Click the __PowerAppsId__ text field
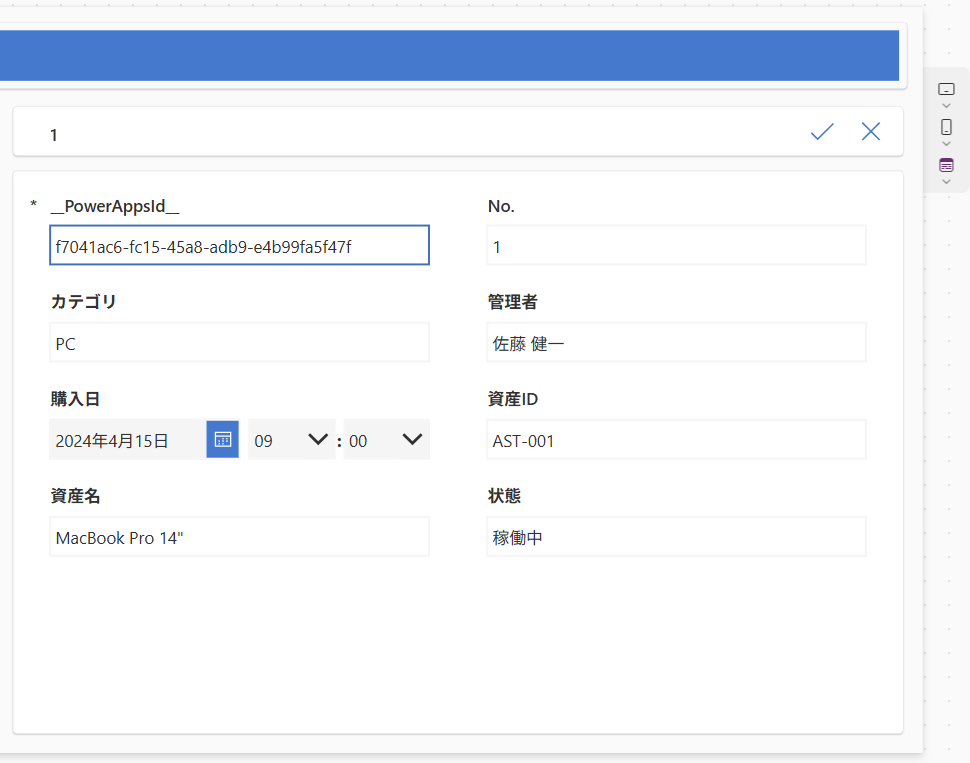The width and height of the screenshot is (970, 763). [x=239, y=246]
